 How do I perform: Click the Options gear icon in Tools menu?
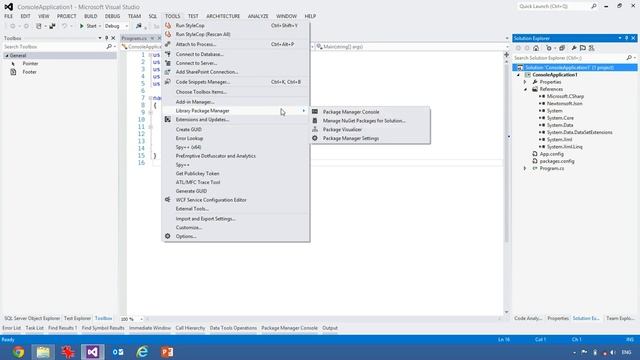point(168,236)
